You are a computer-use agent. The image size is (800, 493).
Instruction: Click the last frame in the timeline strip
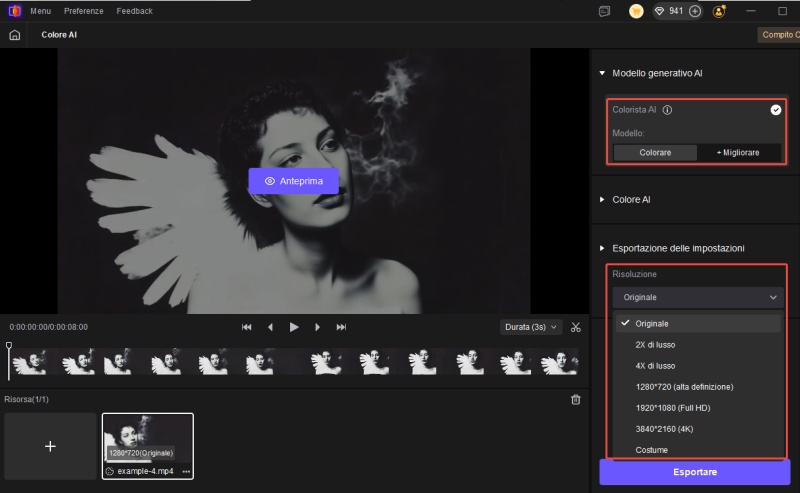click(559, 363)
